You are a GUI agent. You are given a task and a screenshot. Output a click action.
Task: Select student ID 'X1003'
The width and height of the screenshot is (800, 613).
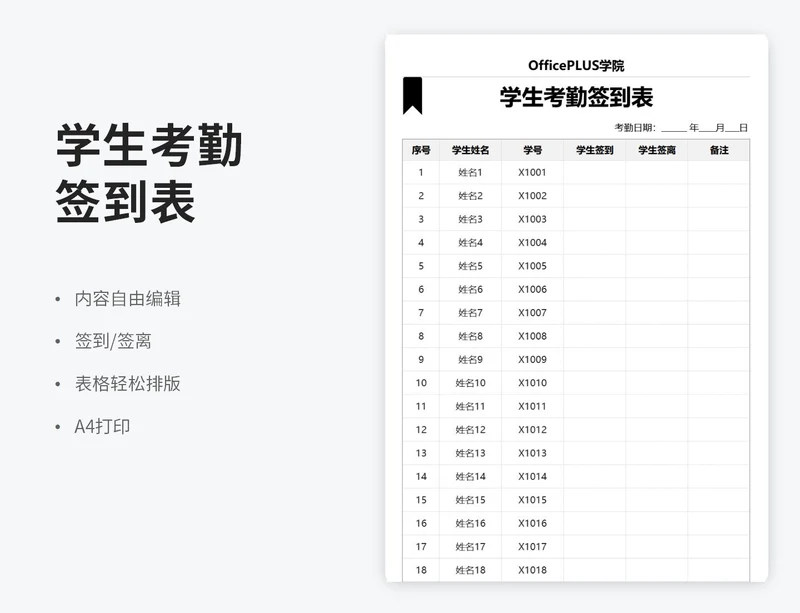pos(532,219)
